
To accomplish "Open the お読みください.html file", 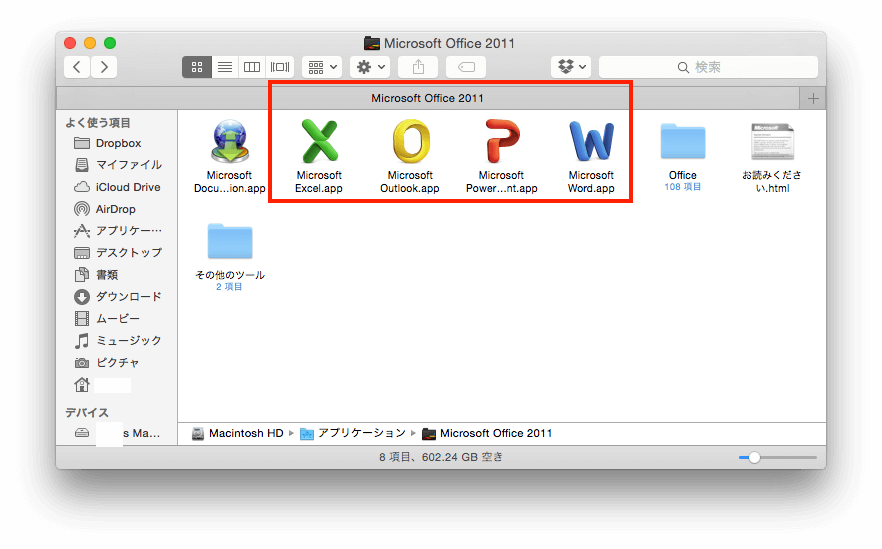I will pos(772,142).
